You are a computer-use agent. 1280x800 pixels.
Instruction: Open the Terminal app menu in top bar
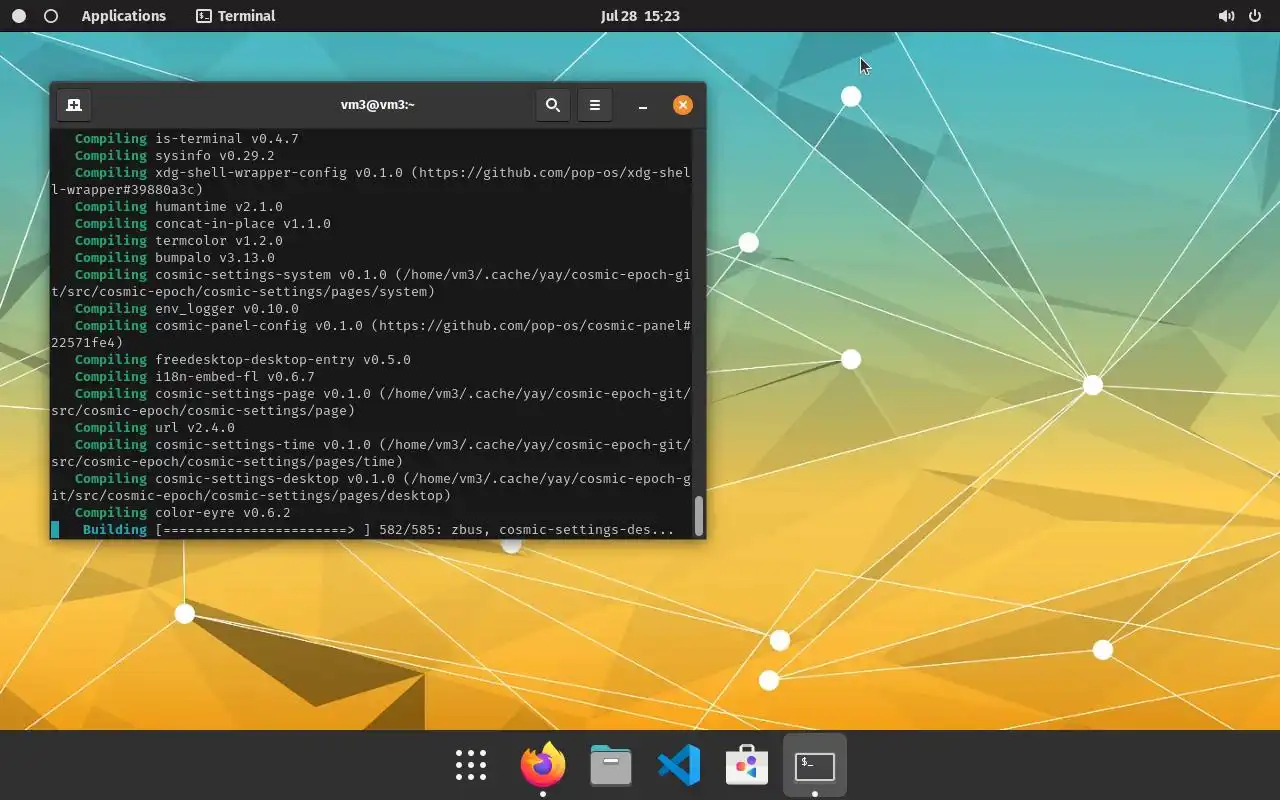236,16
